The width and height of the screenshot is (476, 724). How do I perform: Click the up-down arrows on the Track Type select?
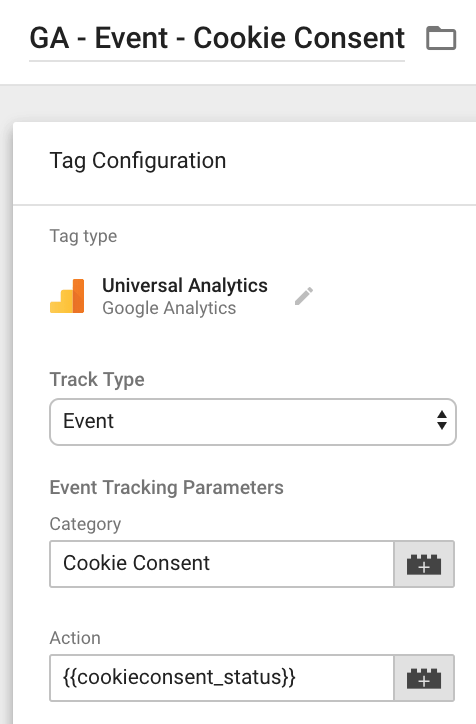pos(442,420)
